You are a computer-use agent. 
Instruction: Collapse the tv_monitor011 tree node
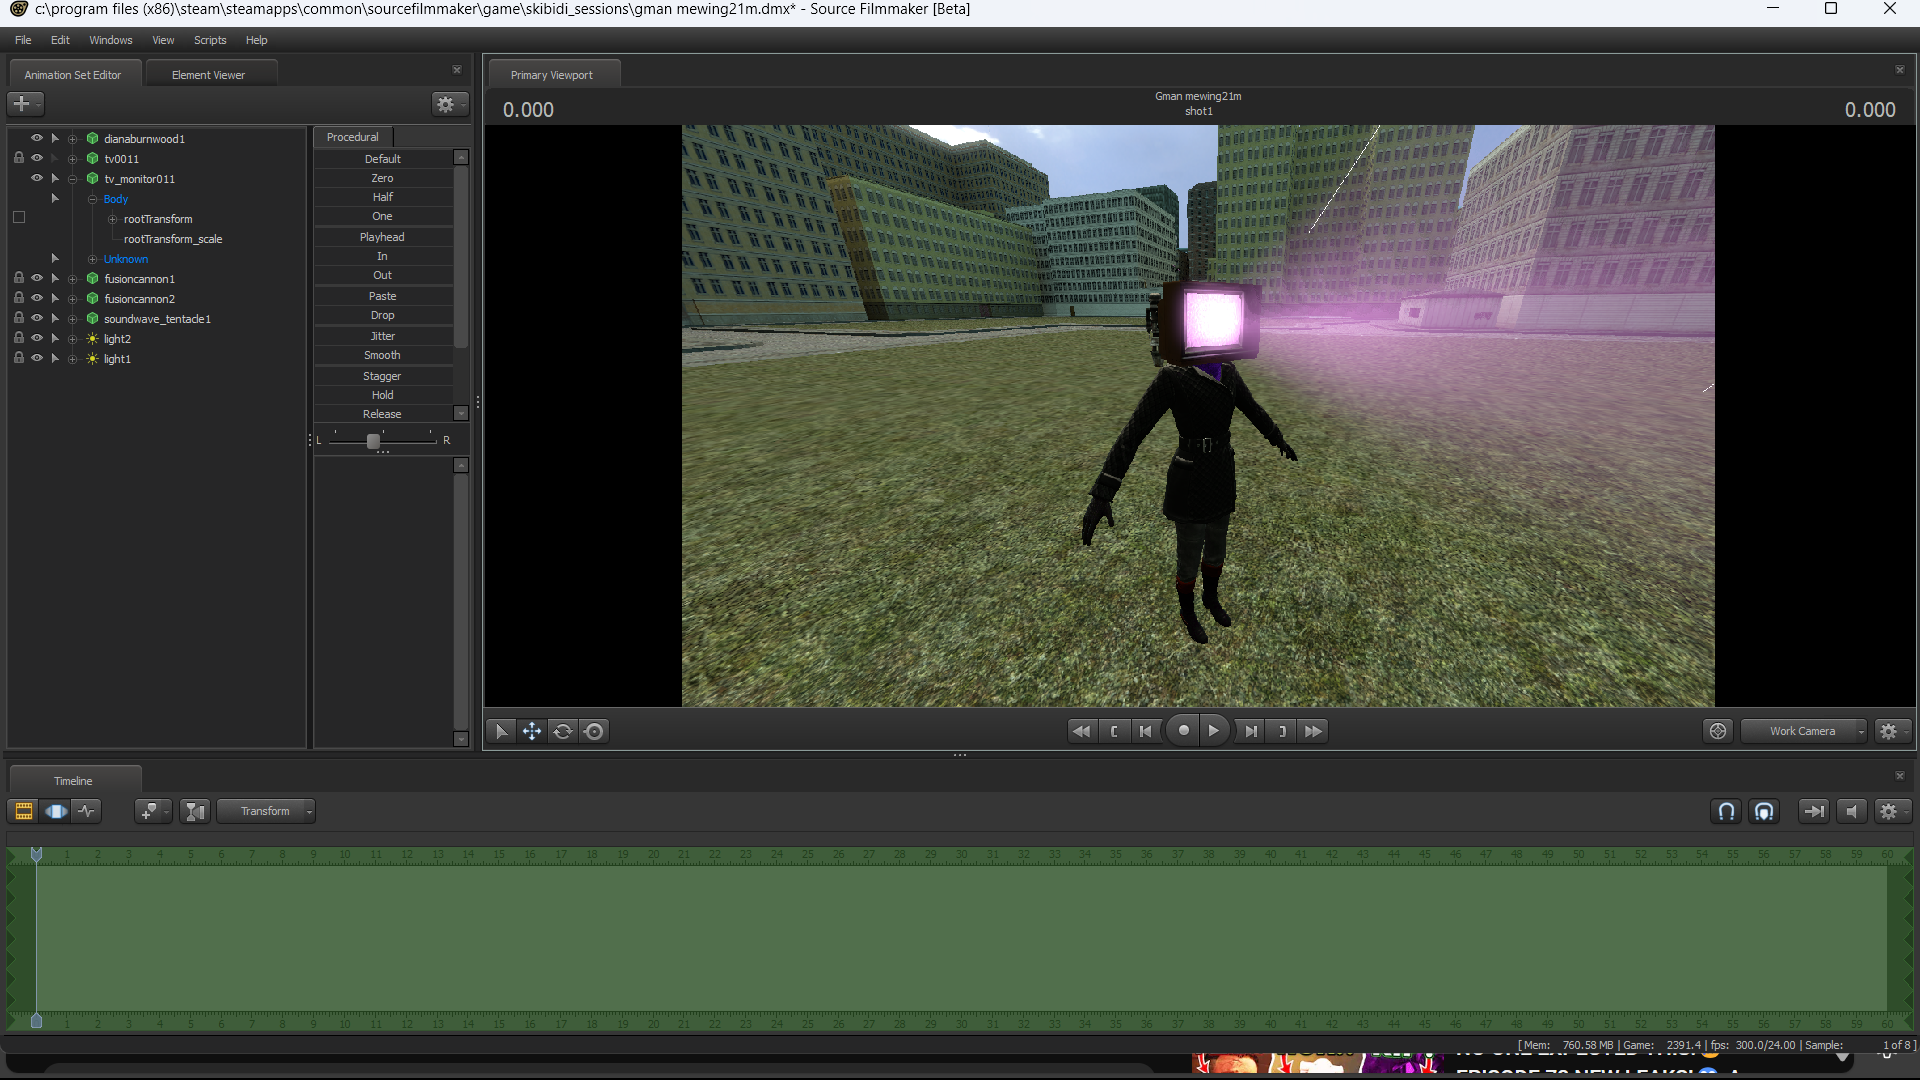73,179
